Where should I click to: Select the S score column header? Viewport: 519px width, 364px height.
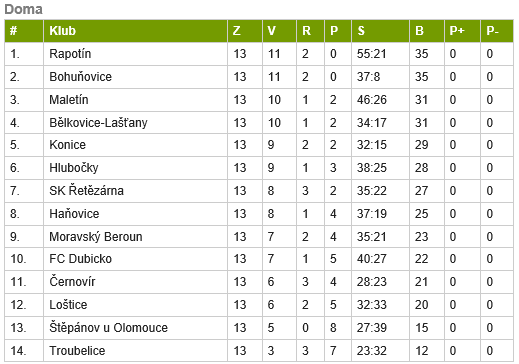pos(361,31)
